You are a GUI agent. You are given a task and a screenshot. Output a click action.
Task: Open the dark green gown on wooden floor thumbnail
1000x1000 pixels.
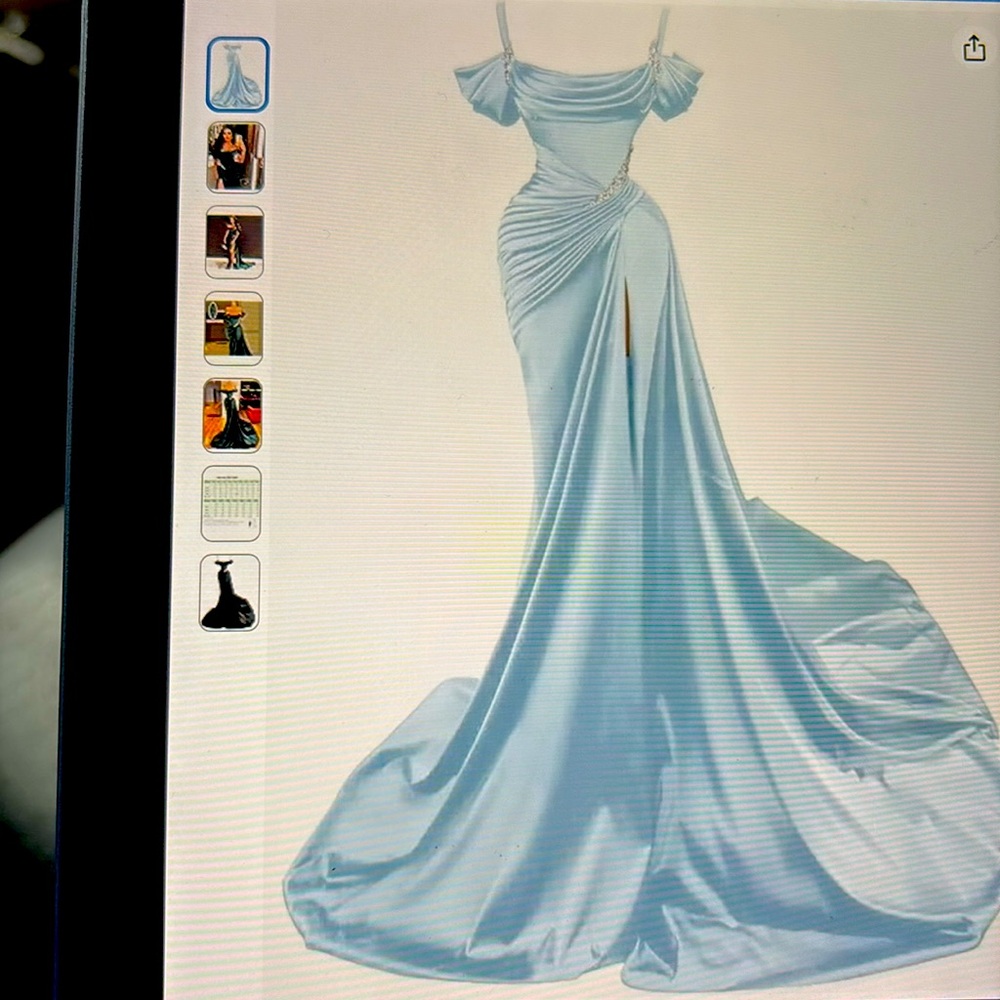coord(232,415)
